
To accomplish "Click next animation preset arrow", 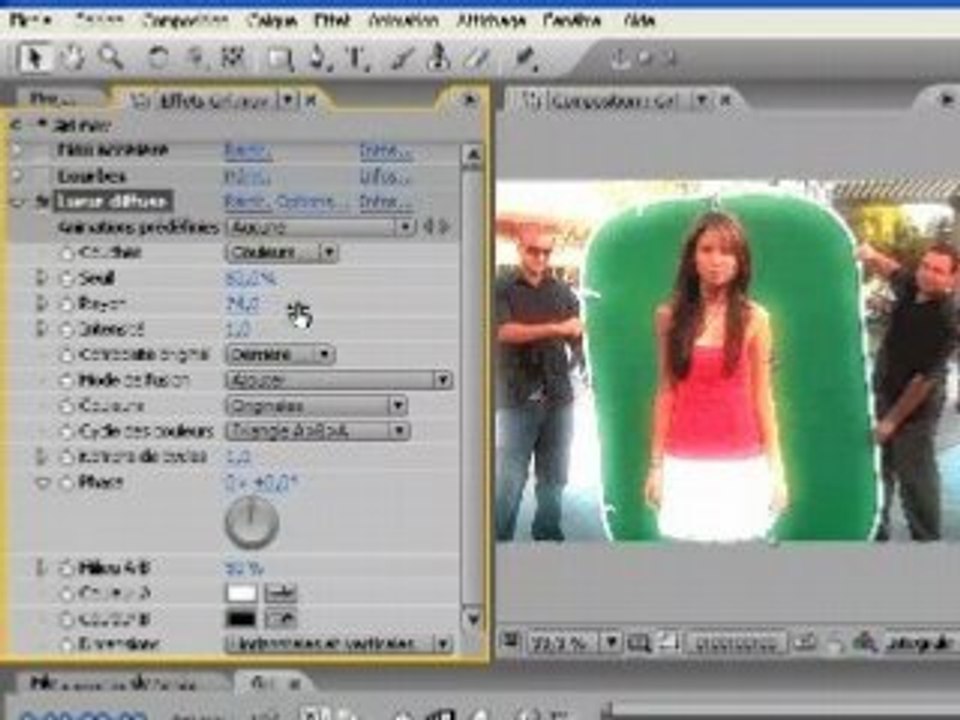I will coord(445,227).
